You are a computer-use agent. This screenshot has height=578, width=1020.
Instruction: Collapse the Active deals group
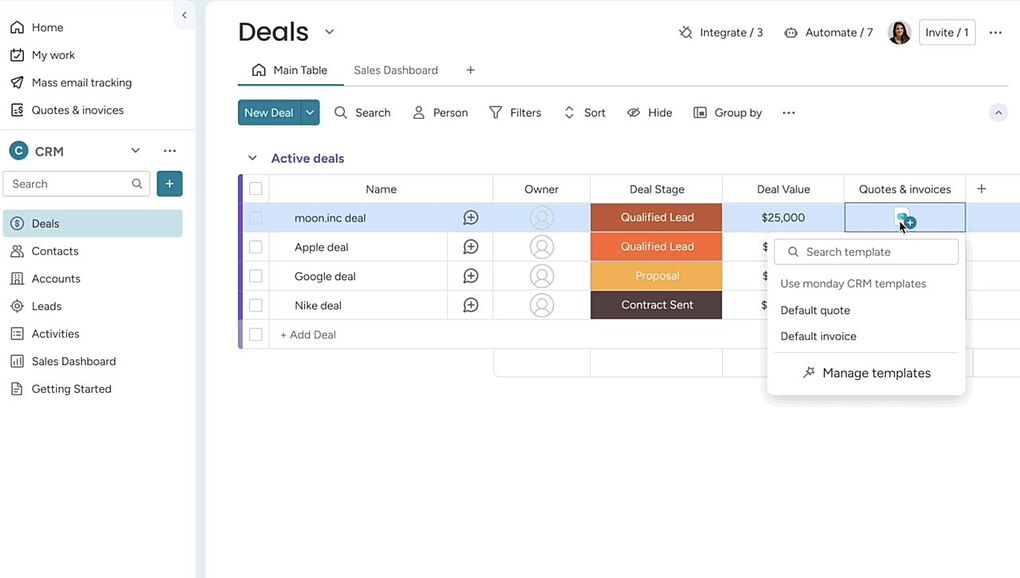pos(252,158)
